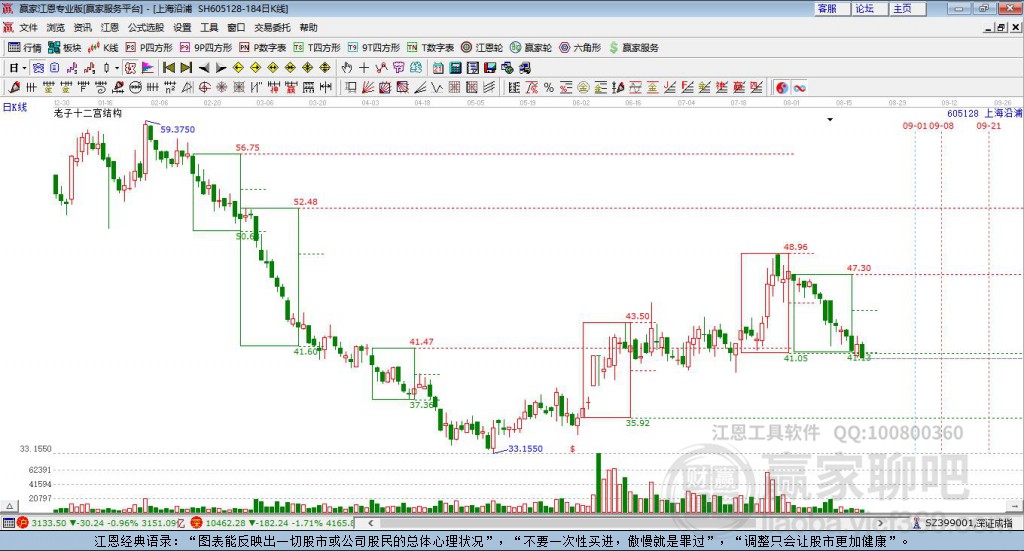Screen dimensions: 1024x551
Task: Jump to first bar icon
Action: click(x=169, y=68)
